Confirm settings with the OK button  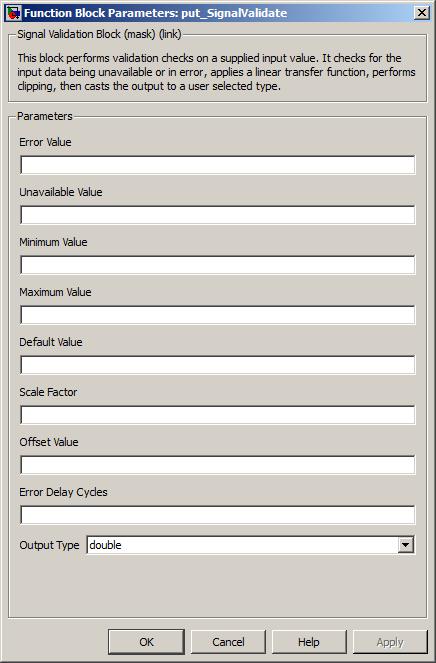[x=146, y=642]
